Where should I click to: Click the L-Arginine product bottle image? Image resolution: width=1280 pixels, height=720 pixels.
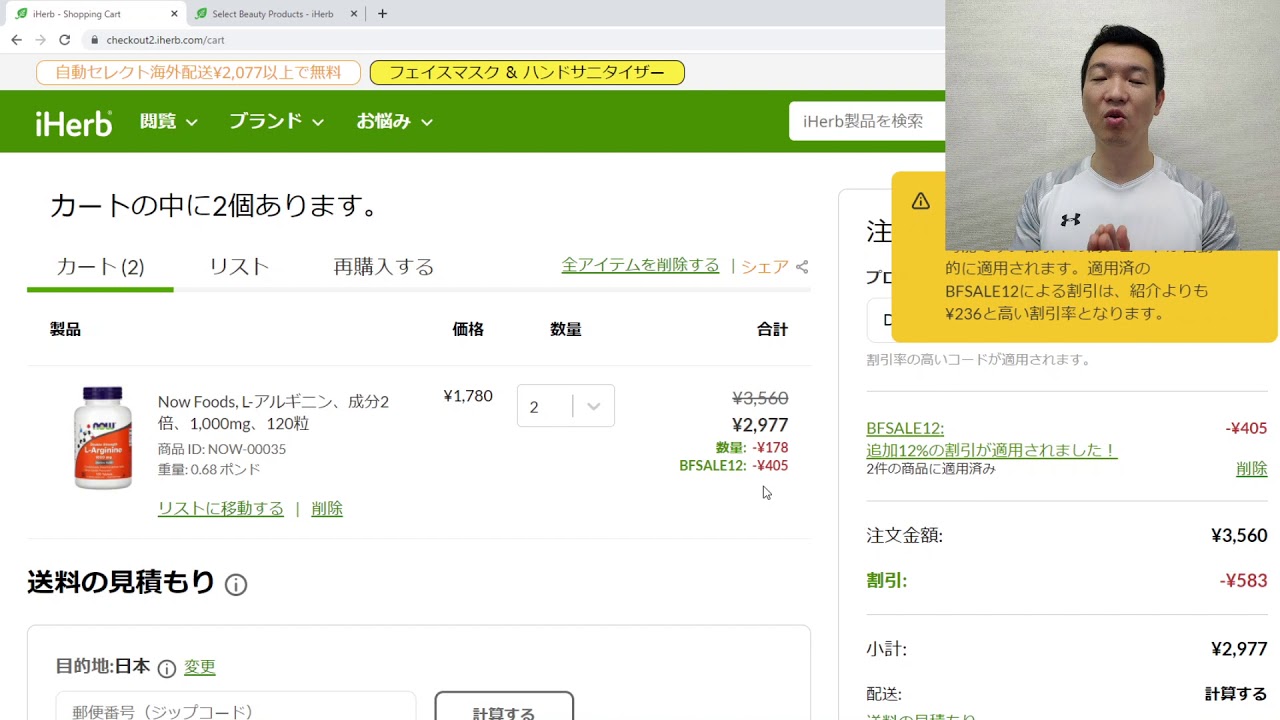pos(102,437)
